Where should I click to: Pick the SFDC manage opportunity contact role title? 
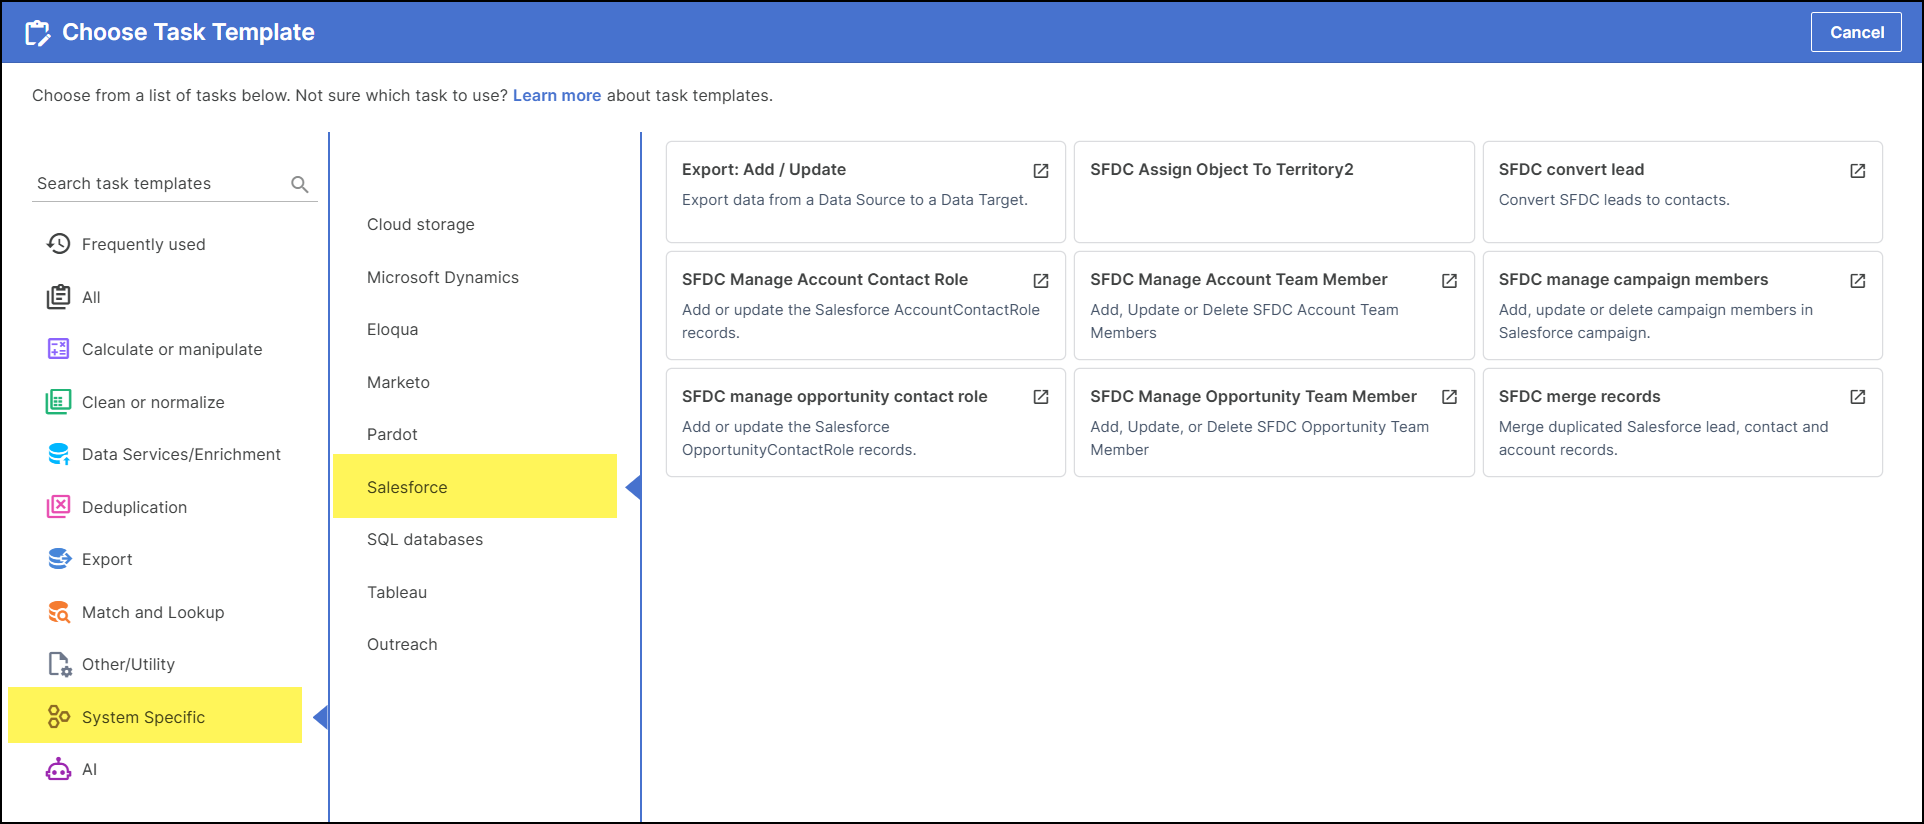835,396
